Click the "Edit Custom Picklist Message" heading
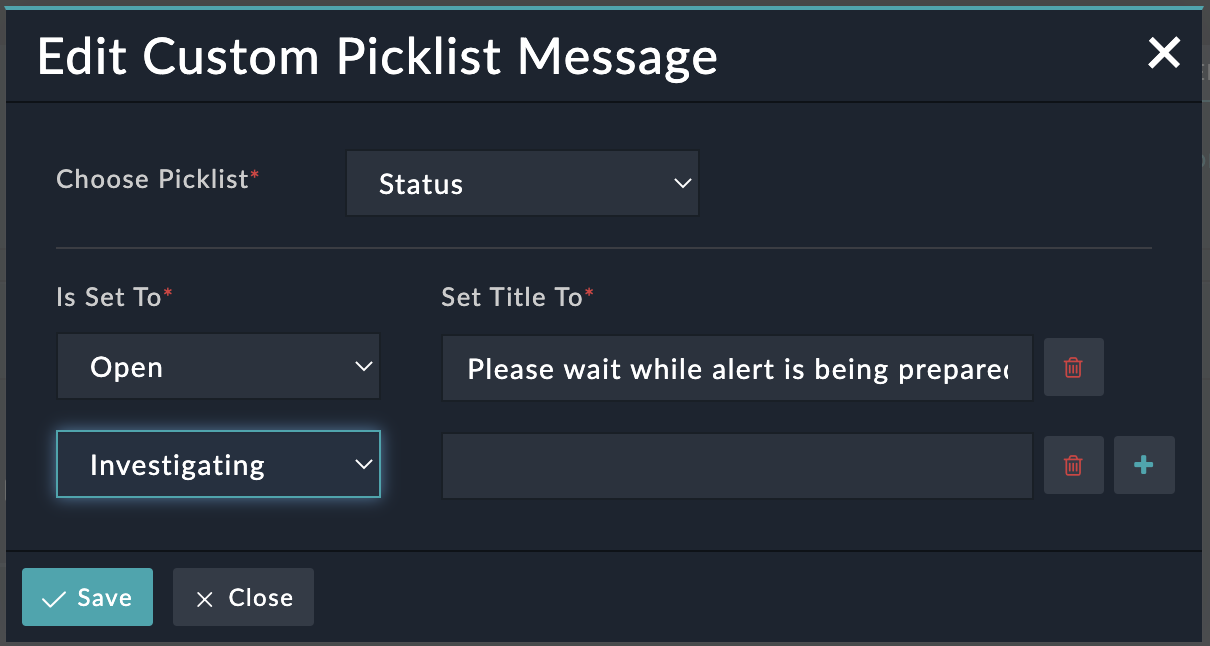1210x646 pixels. click(377, 57)
